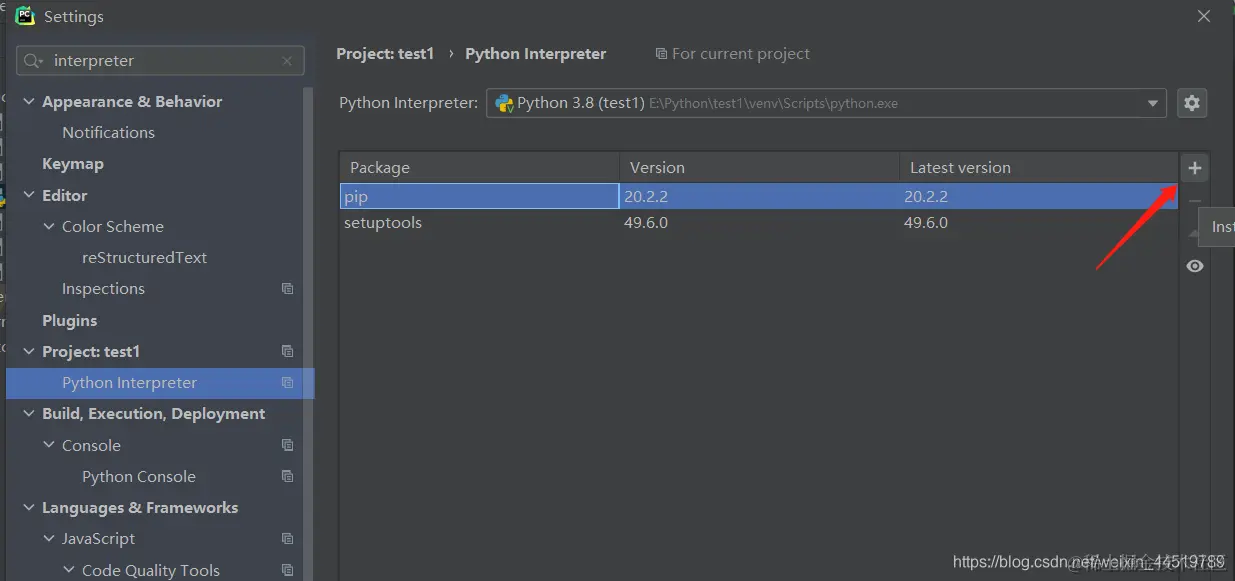Click the search magnifier icon
Screen dimensions: 1235x581
point(33,61)
